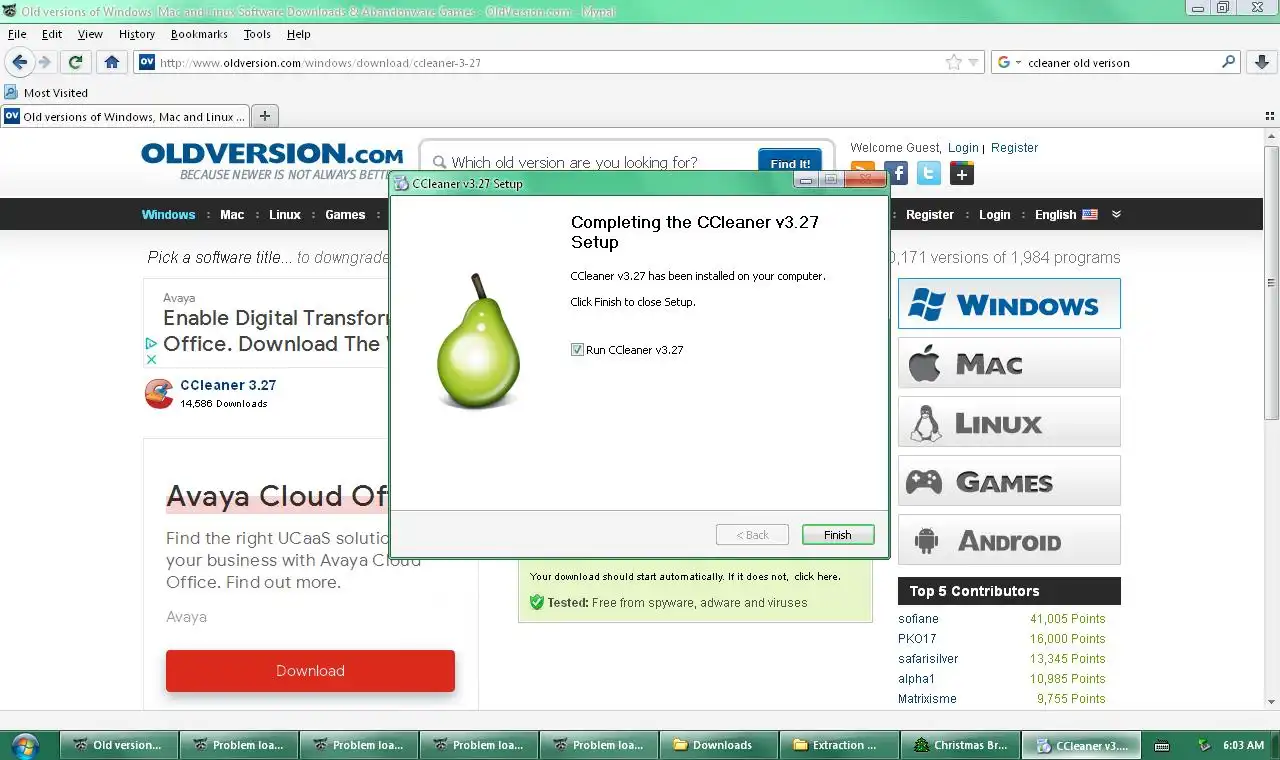This screenshot has width=1280, height=760.
Task: Click the CCleaner 3.27 title link
Action: click(x=228, y=385)
